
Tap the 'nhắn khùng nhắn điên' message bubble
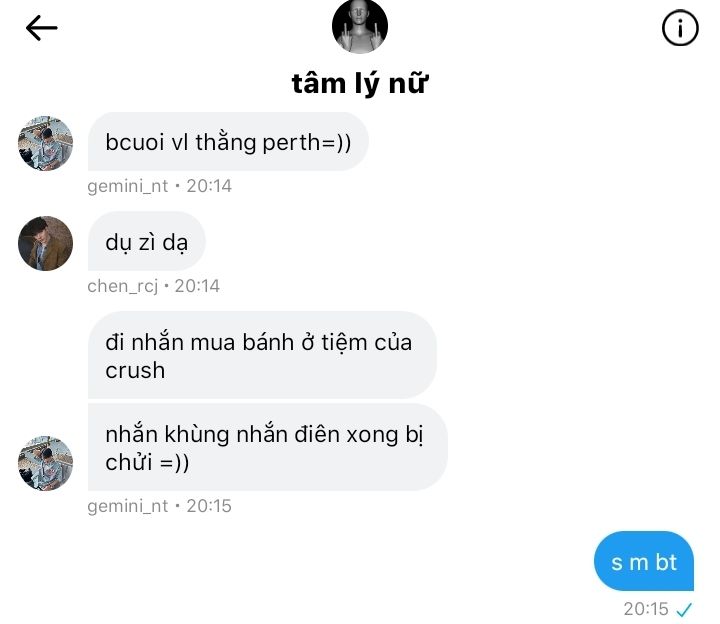(267, 448)
